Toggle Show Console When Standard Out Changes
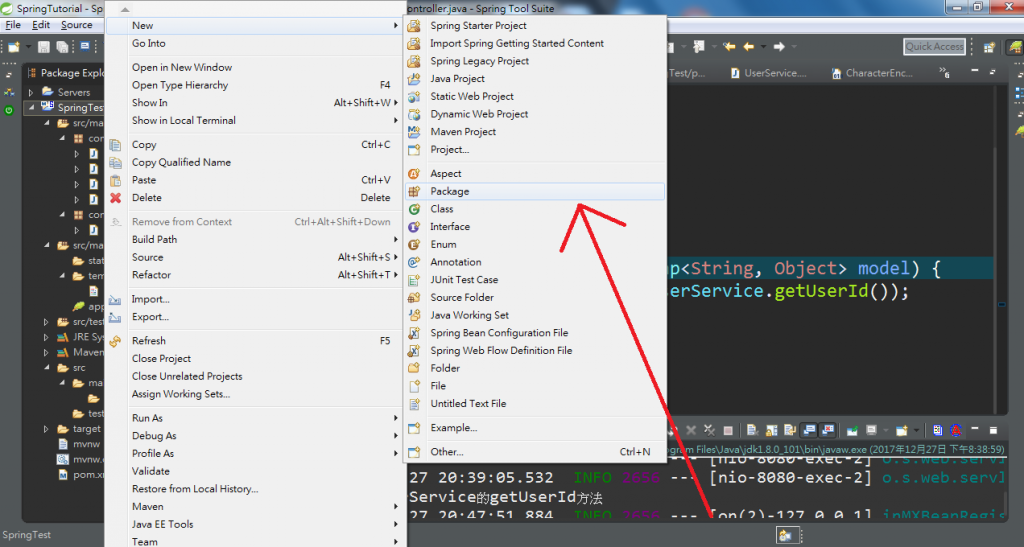Screen dimensions: 1024x547 coord(808,430)
